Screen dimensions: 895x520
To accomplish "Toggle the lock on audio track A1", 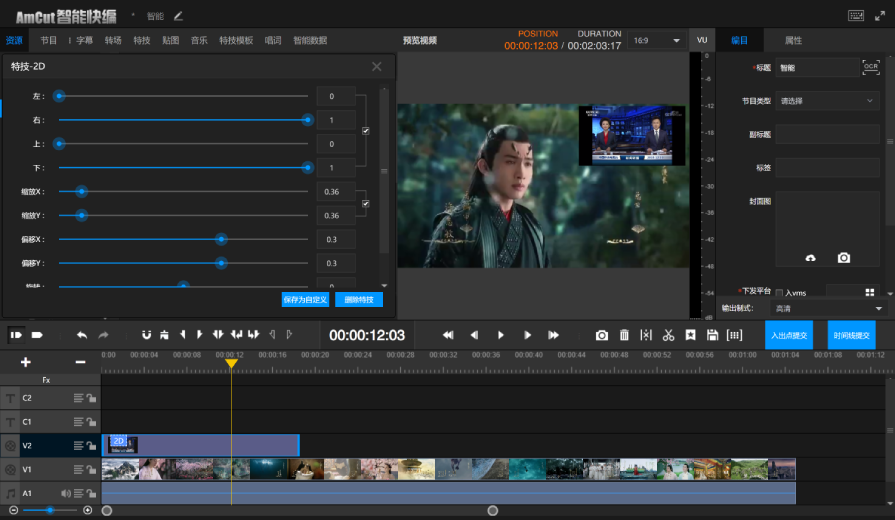I will click(91, 493).
